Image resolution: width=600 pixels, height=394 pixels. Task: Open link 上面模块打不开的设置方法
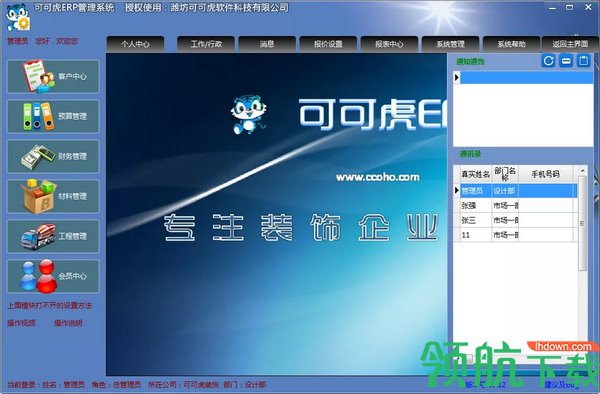pos(50,306)
